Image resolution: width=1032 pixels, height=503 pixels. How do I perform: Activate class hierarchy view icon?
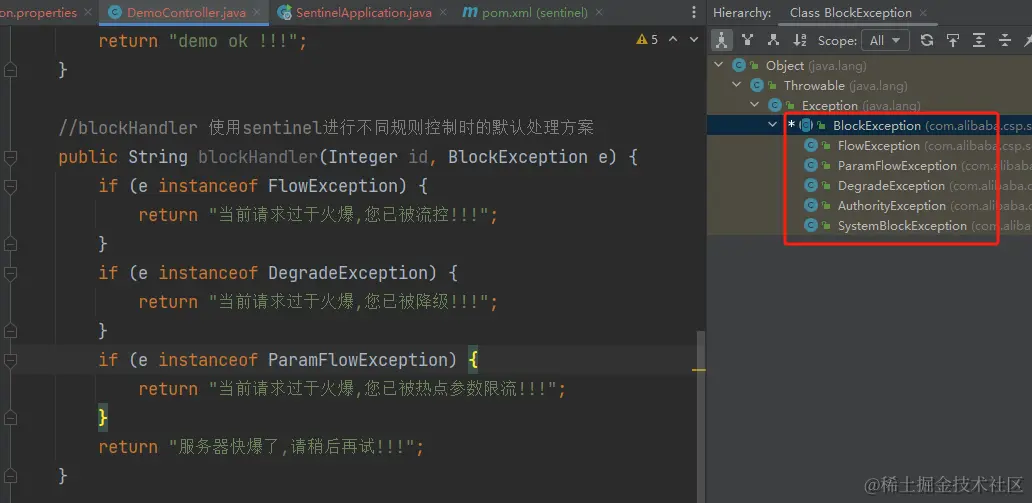(721, 40)
